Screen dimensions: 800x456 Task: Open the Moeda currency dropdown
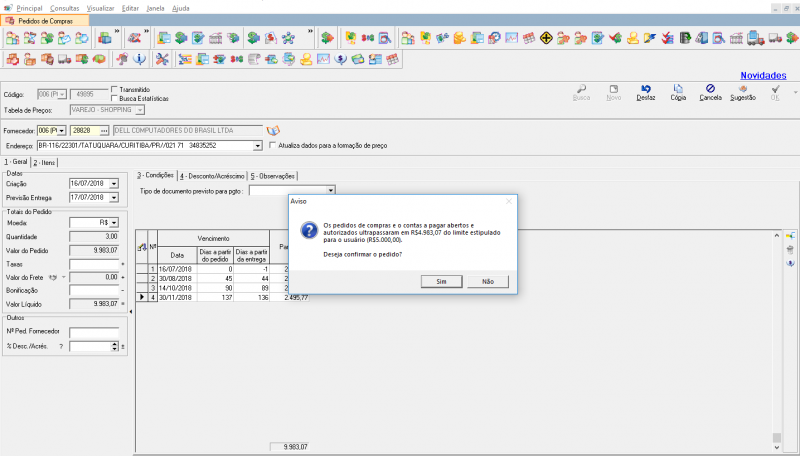pos(114,222)
